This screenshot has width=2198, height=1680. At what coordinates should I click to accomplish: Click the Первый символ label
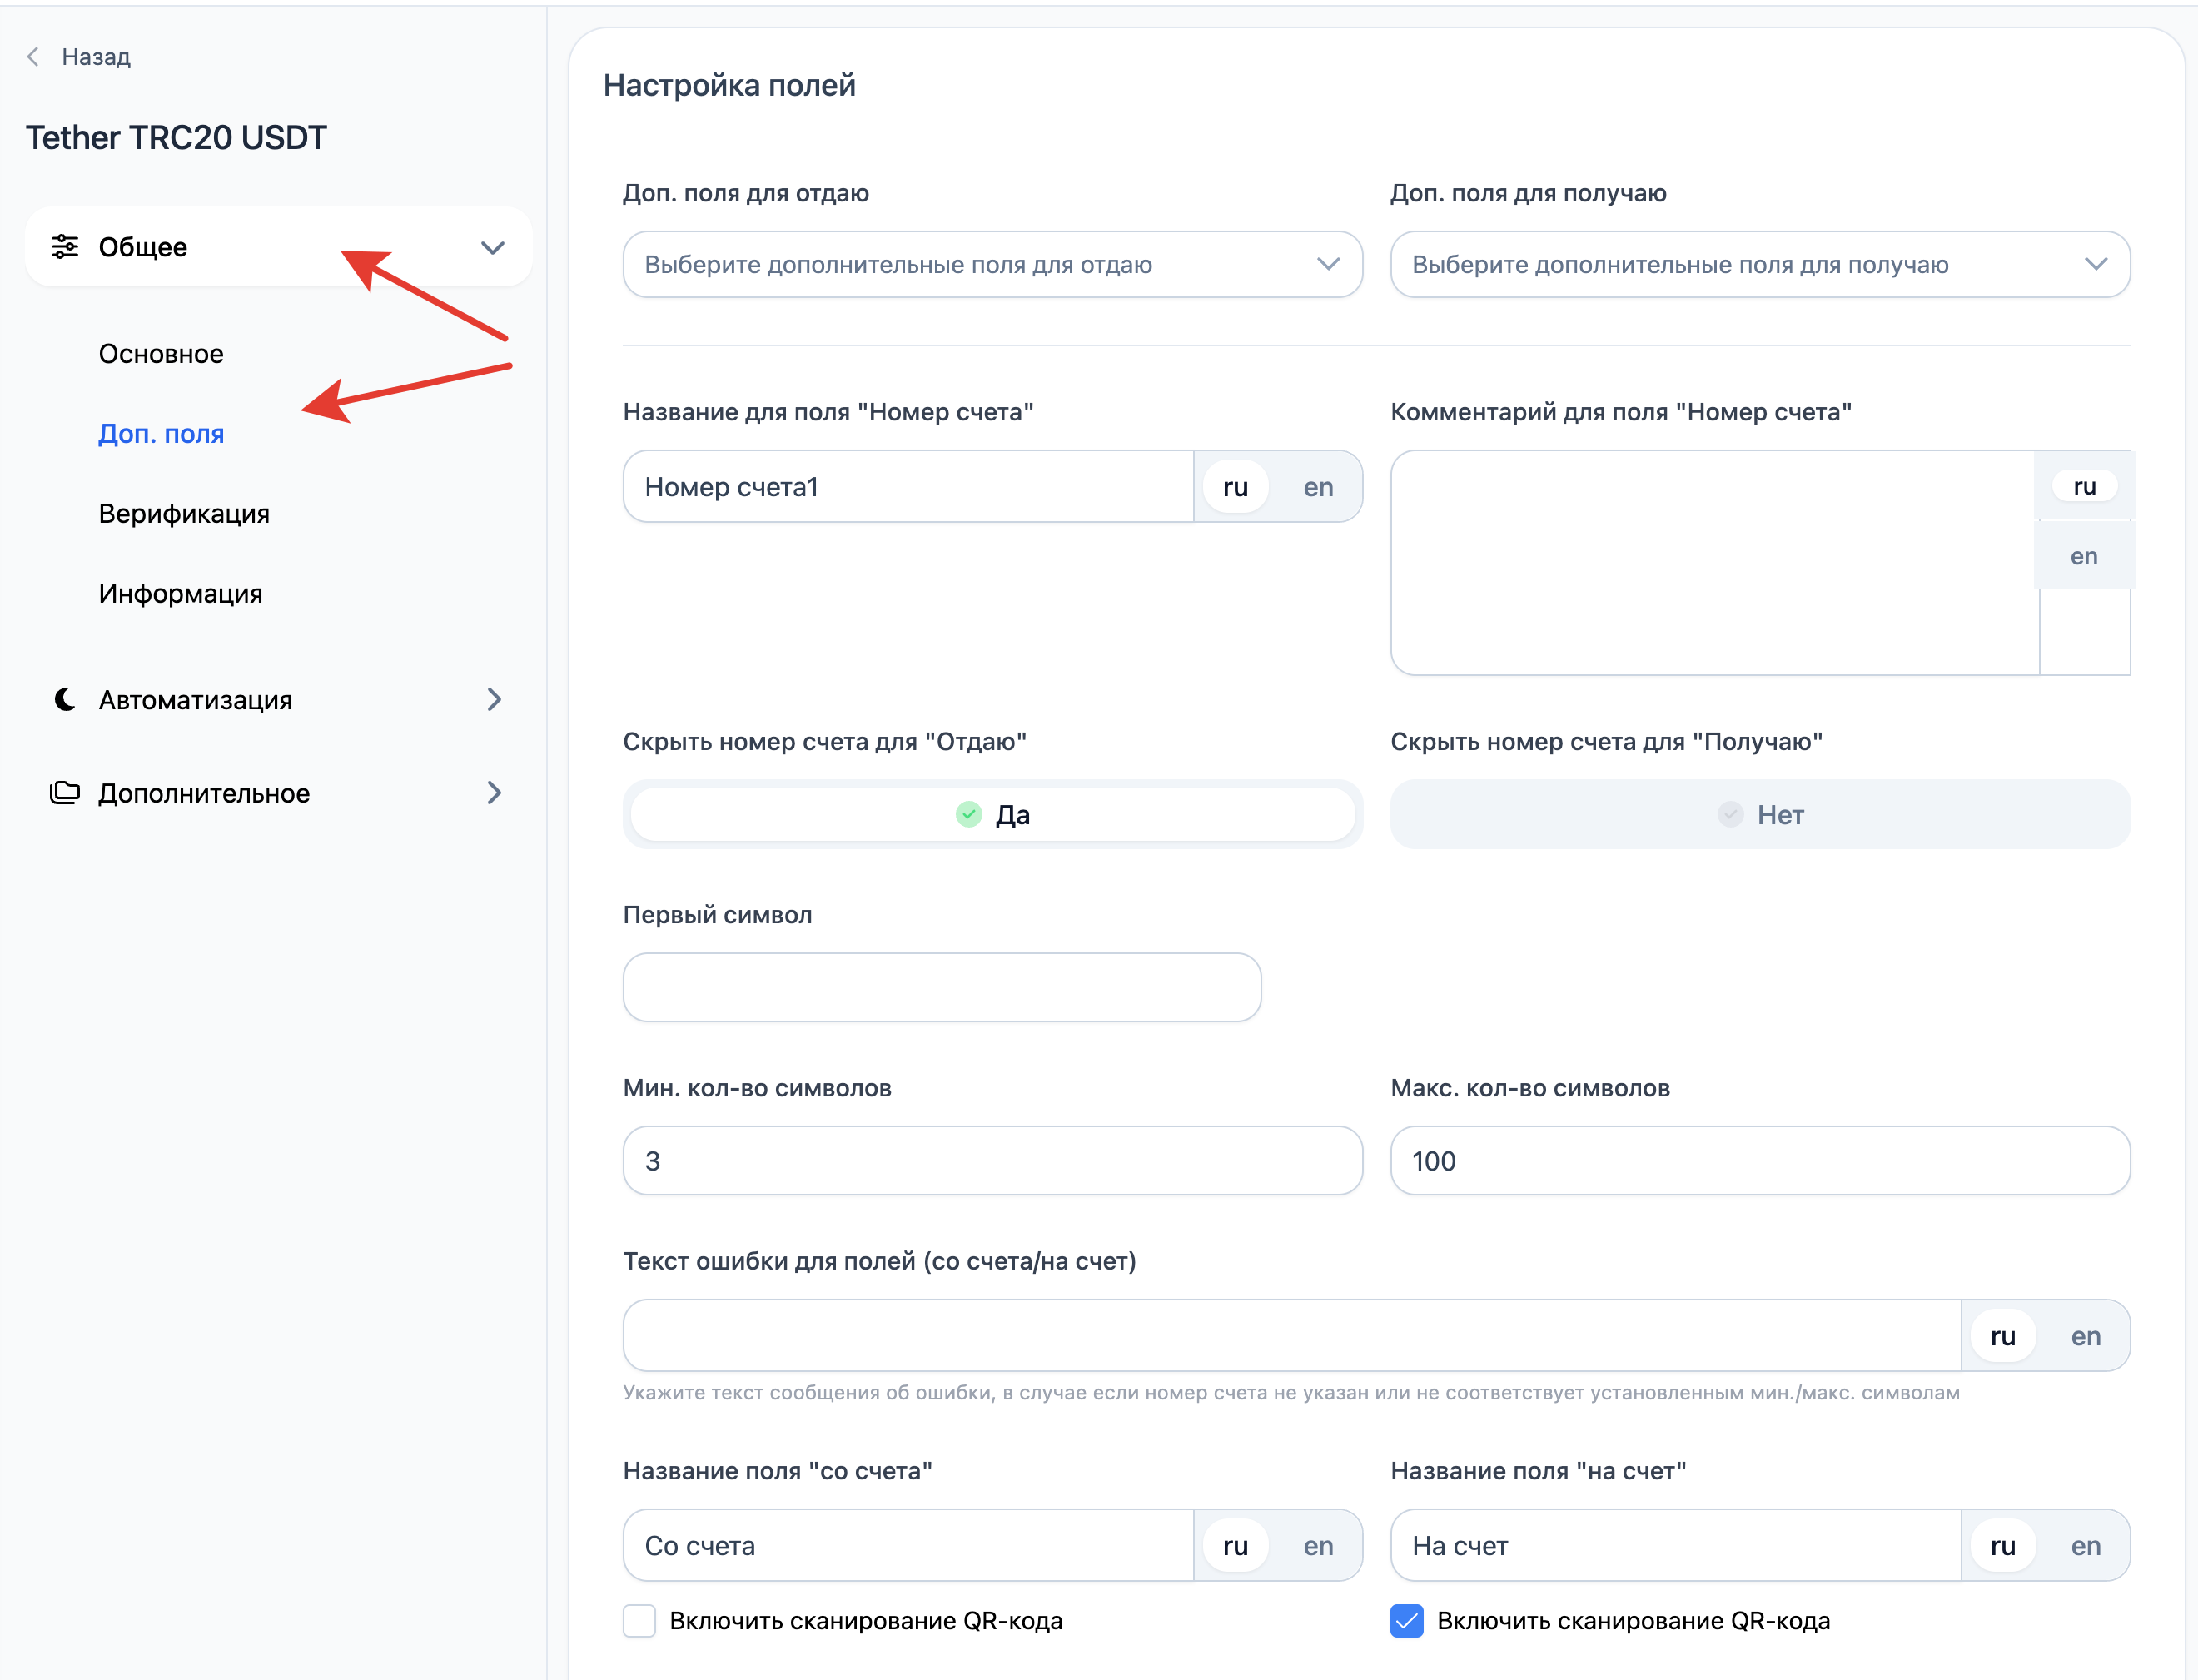tap(717, 914)
